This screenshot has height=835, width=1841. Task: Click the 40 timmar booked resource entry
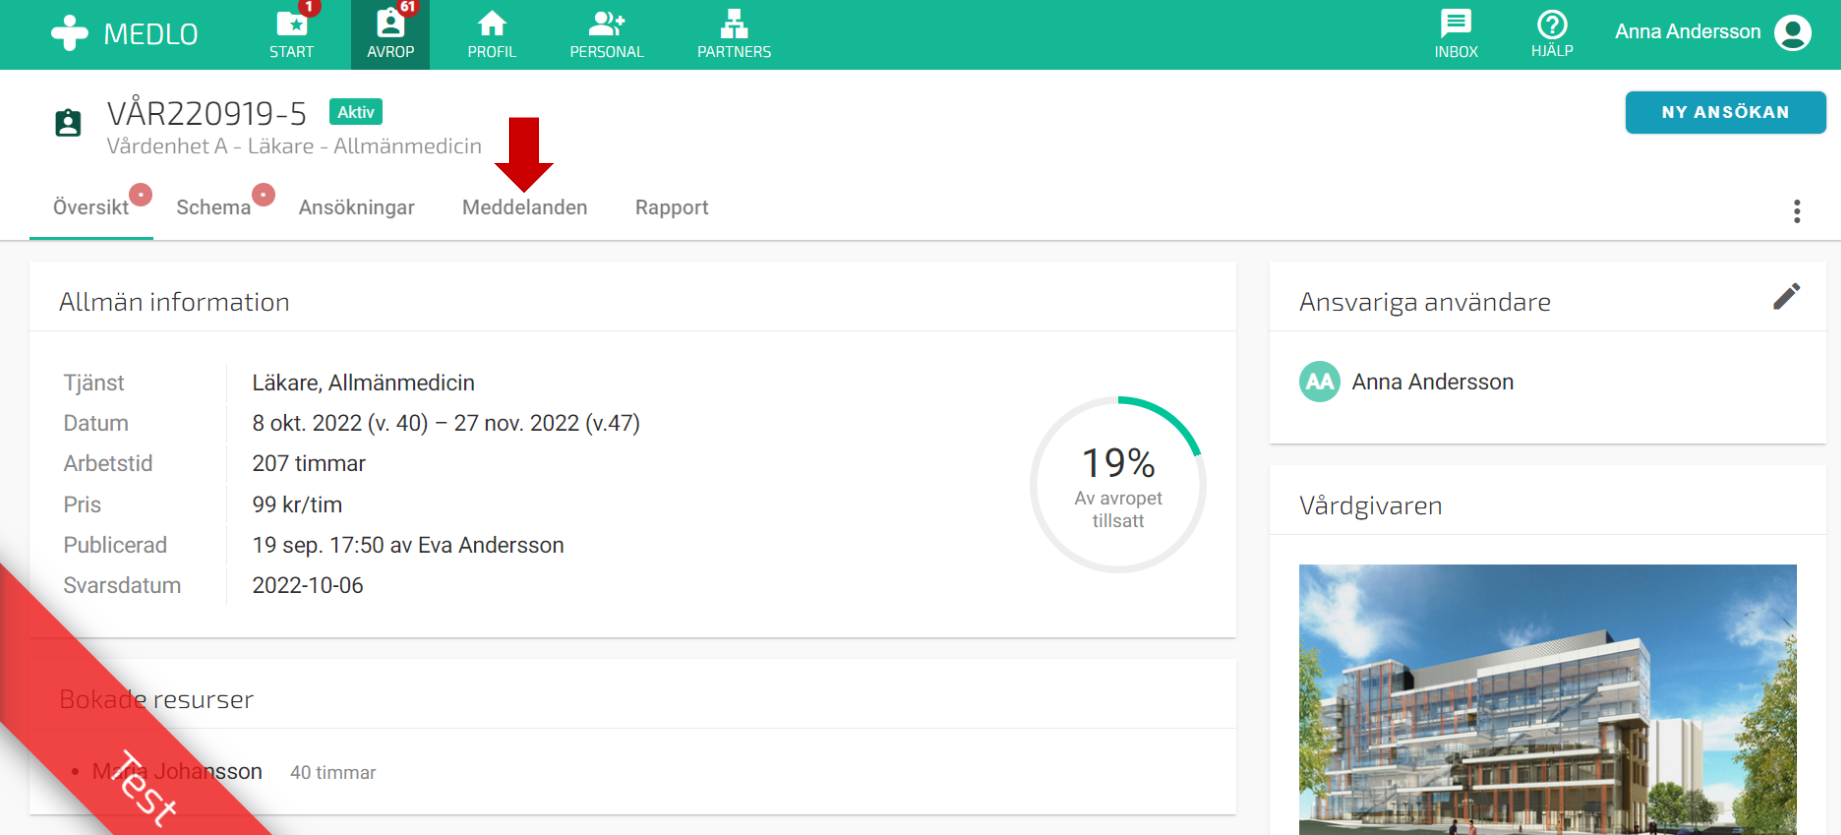click(x=333, y=772)
